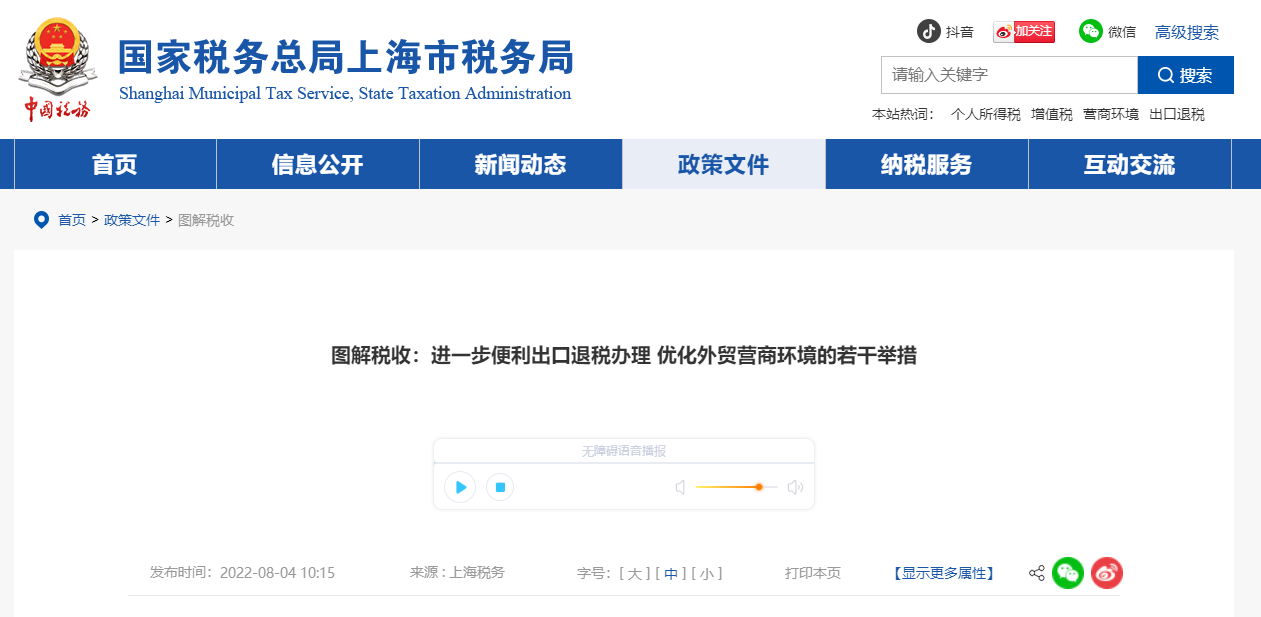
Task: Click the 发布时间 2022-08-04 10:15 text
Action: 242,573
